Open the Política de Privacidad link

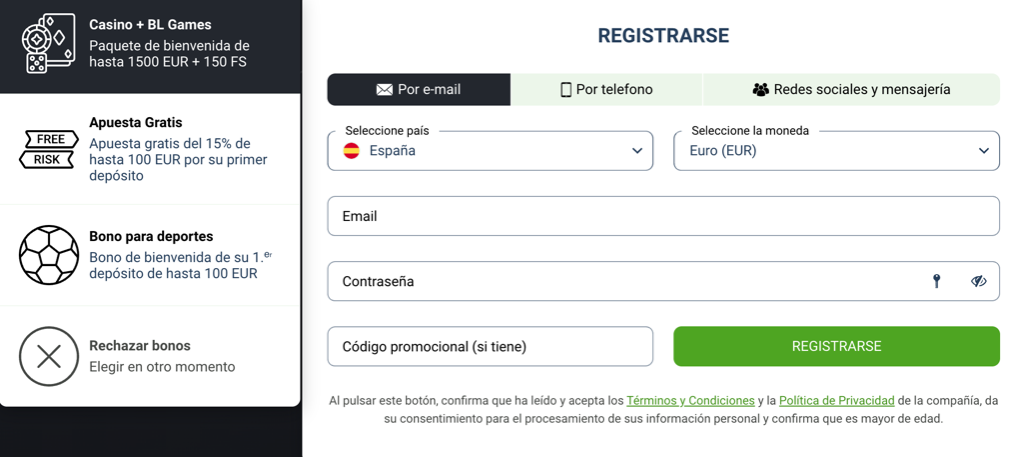pyautogui.click(x=837, y=401)
